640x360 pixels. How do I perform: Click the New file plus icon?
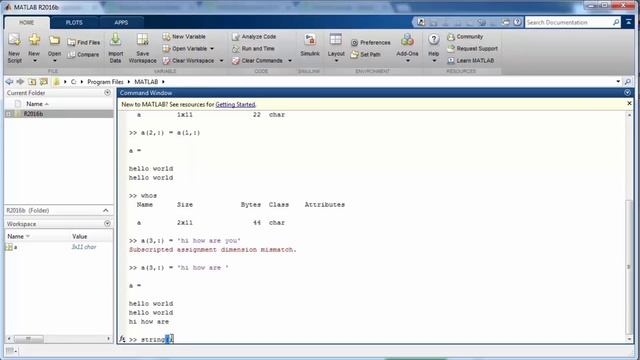coord(34,40)
